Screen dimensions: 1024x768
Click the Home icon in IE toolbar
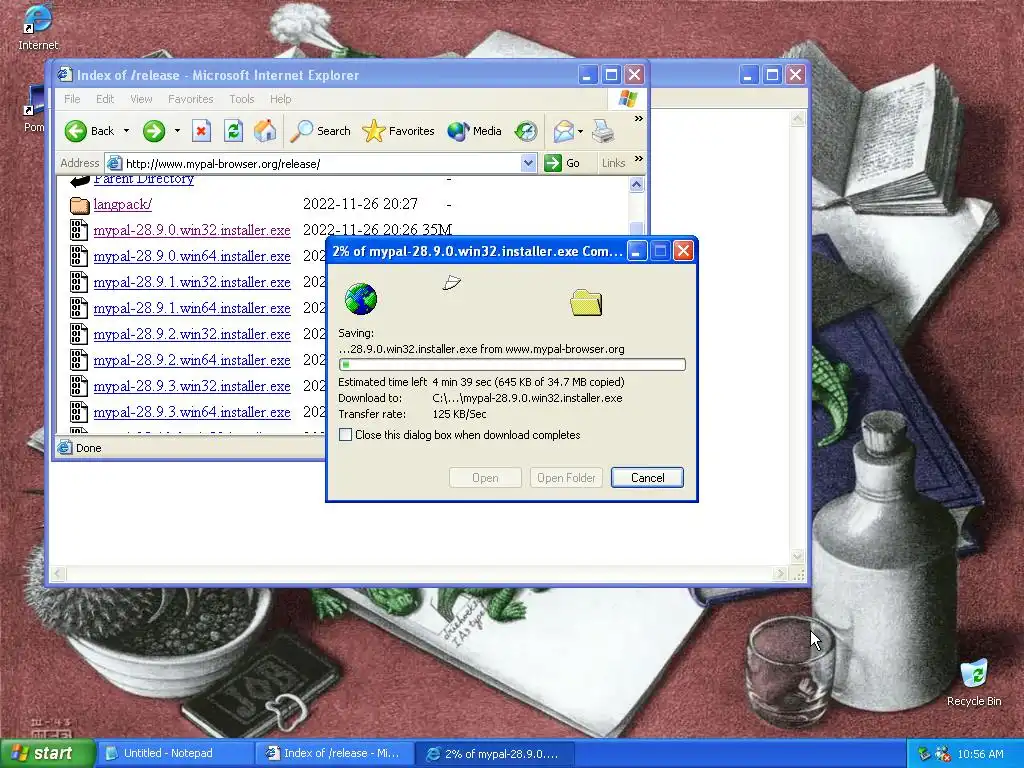point(265,131)
